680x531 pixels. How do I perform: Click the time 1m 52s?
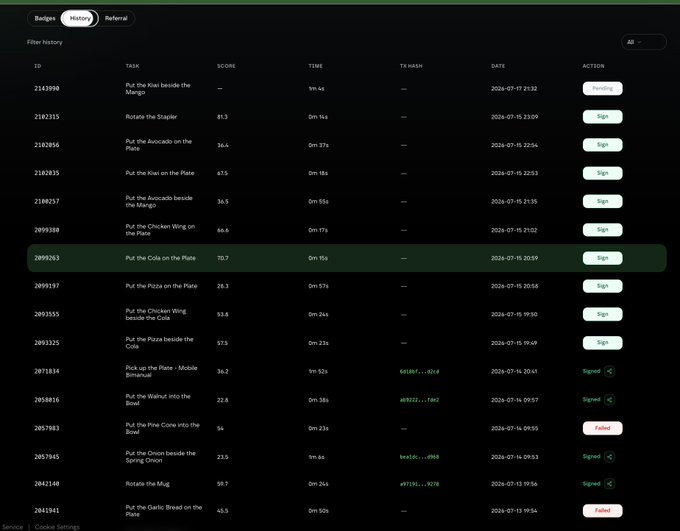pyautogui.click(x=318, y=371)
